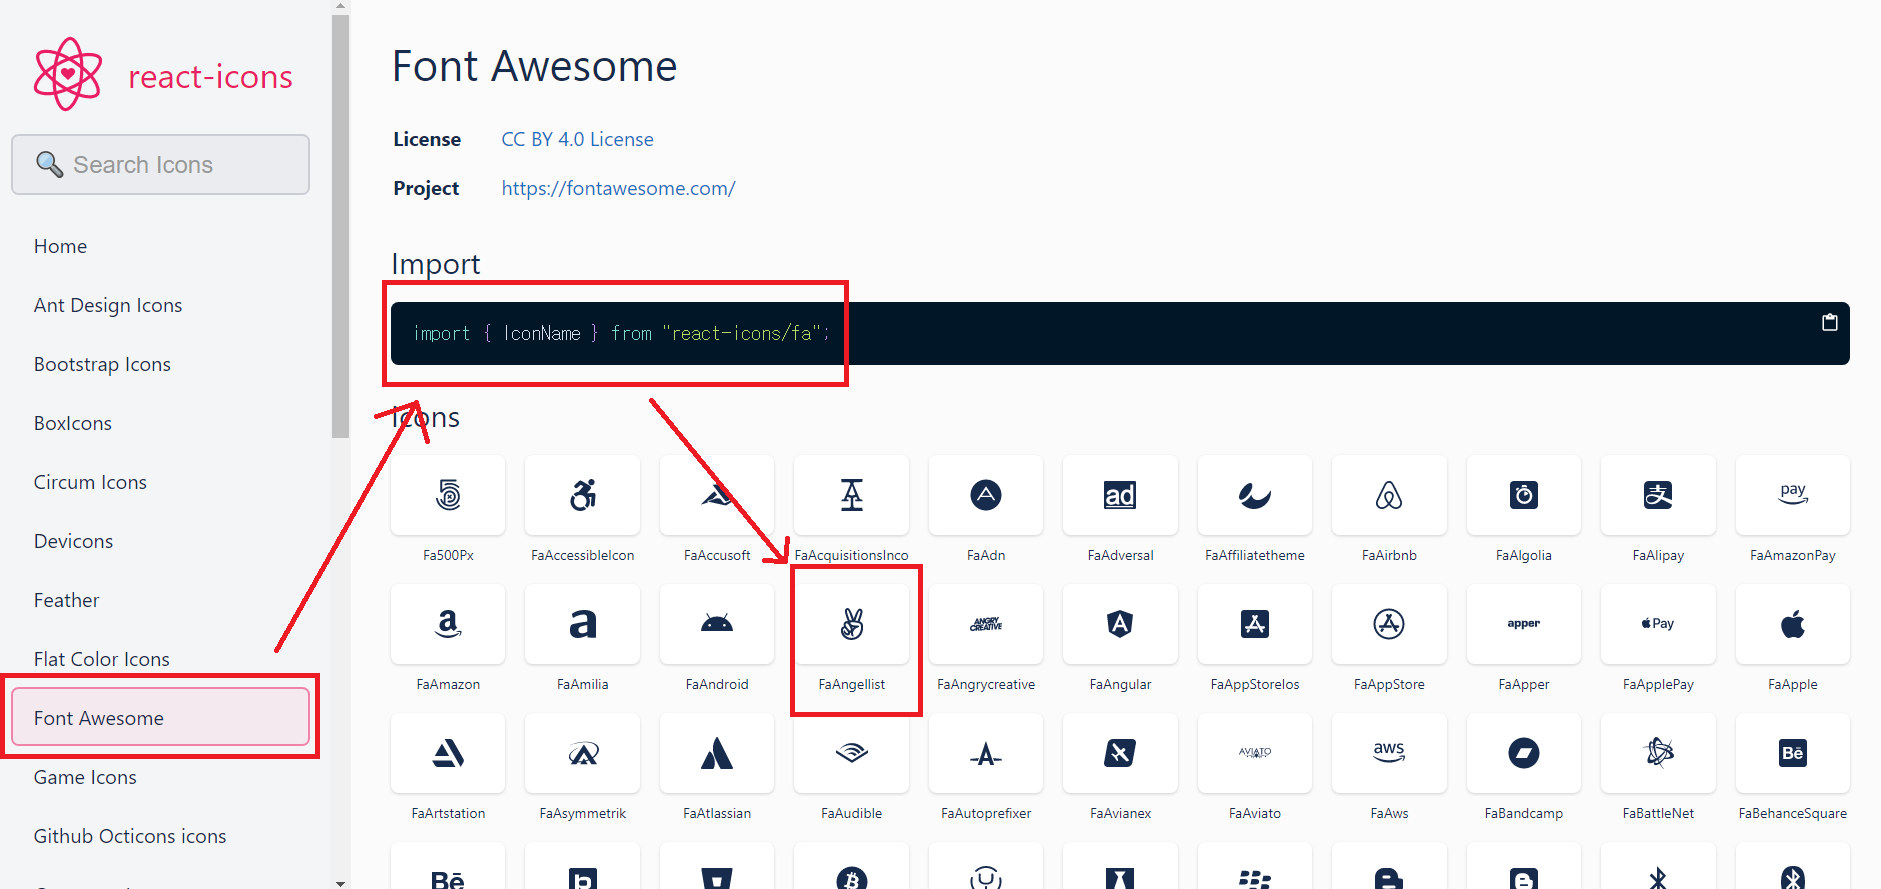Pick the FaBattleNet icon
This screenshot has height=889, width=1881.
(1658, 753)
